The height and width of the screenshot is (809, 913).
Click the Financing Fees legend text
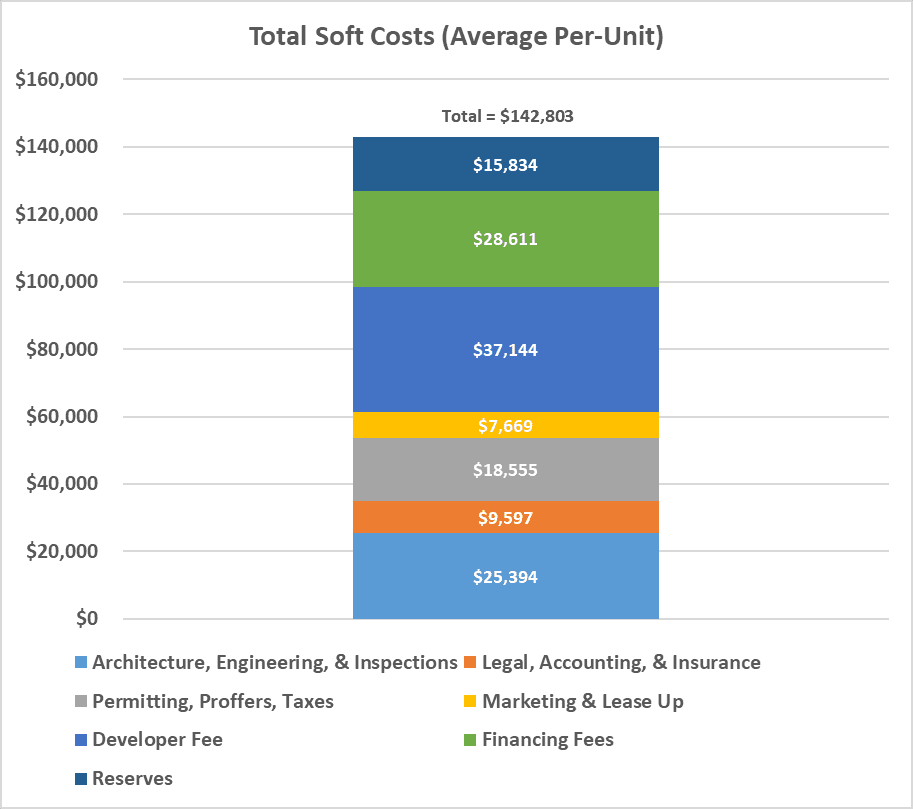click(x=548, y=740)
